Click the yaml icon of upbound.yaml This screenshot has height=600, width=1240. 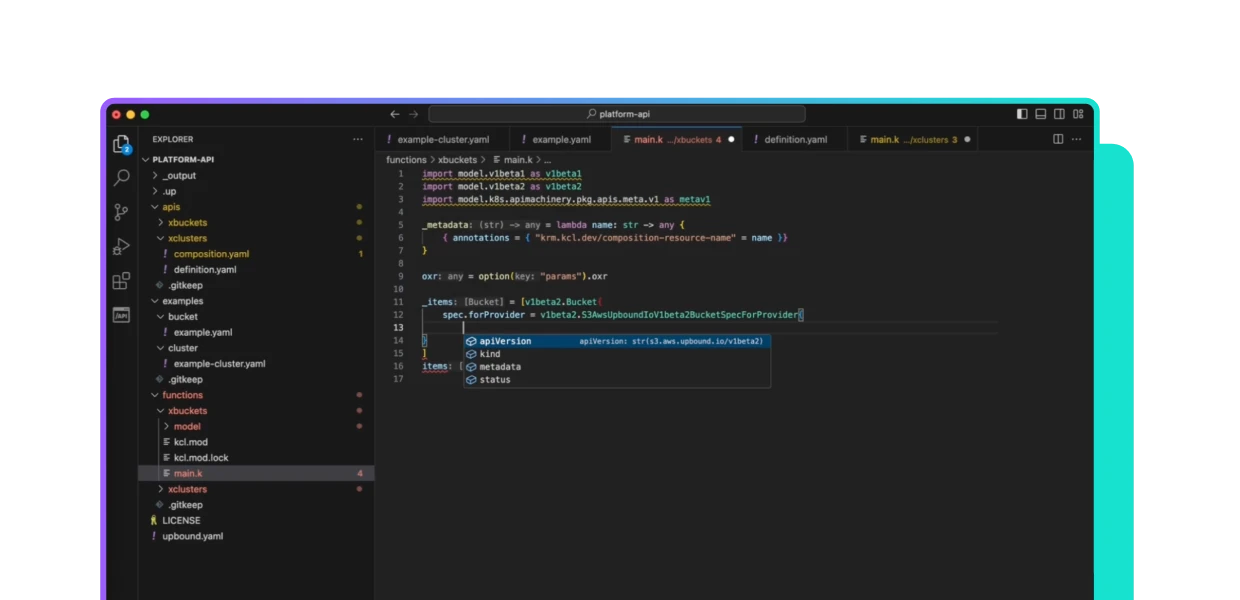coord(154,536)
